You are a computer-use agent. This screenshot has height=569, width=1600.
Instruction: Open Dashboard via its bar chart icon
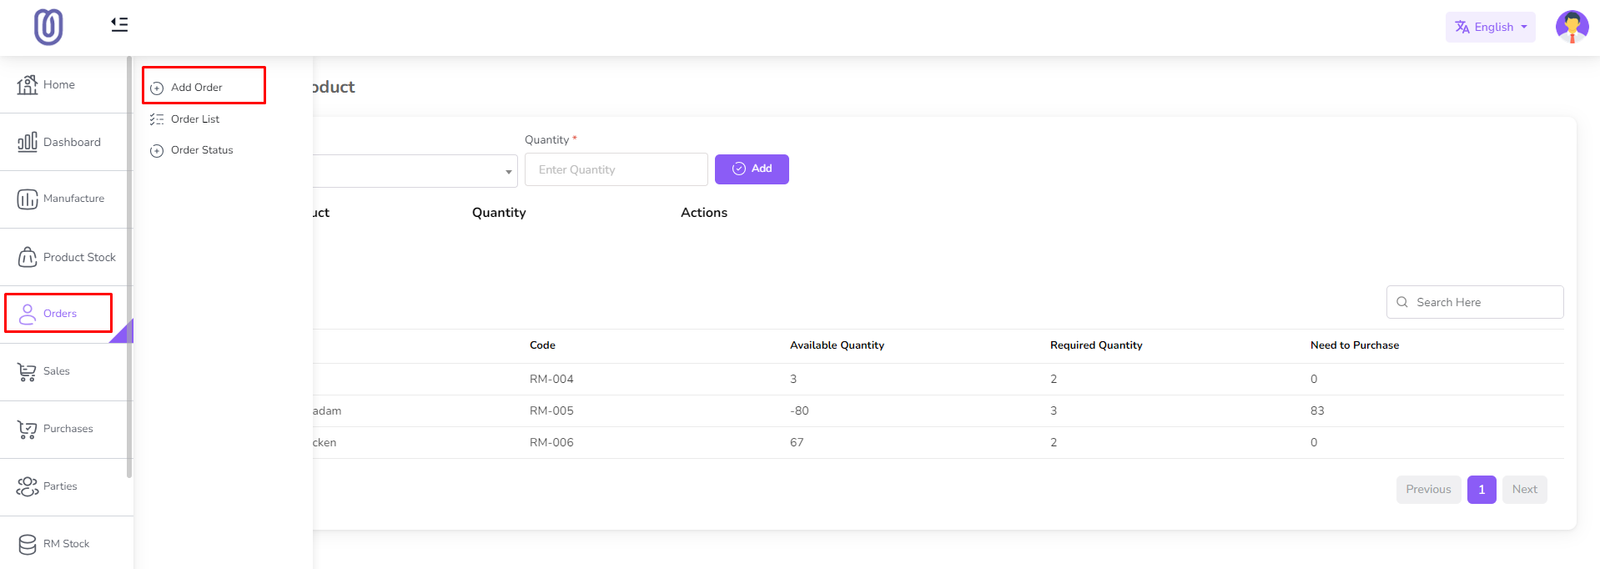tap(27, 142)
